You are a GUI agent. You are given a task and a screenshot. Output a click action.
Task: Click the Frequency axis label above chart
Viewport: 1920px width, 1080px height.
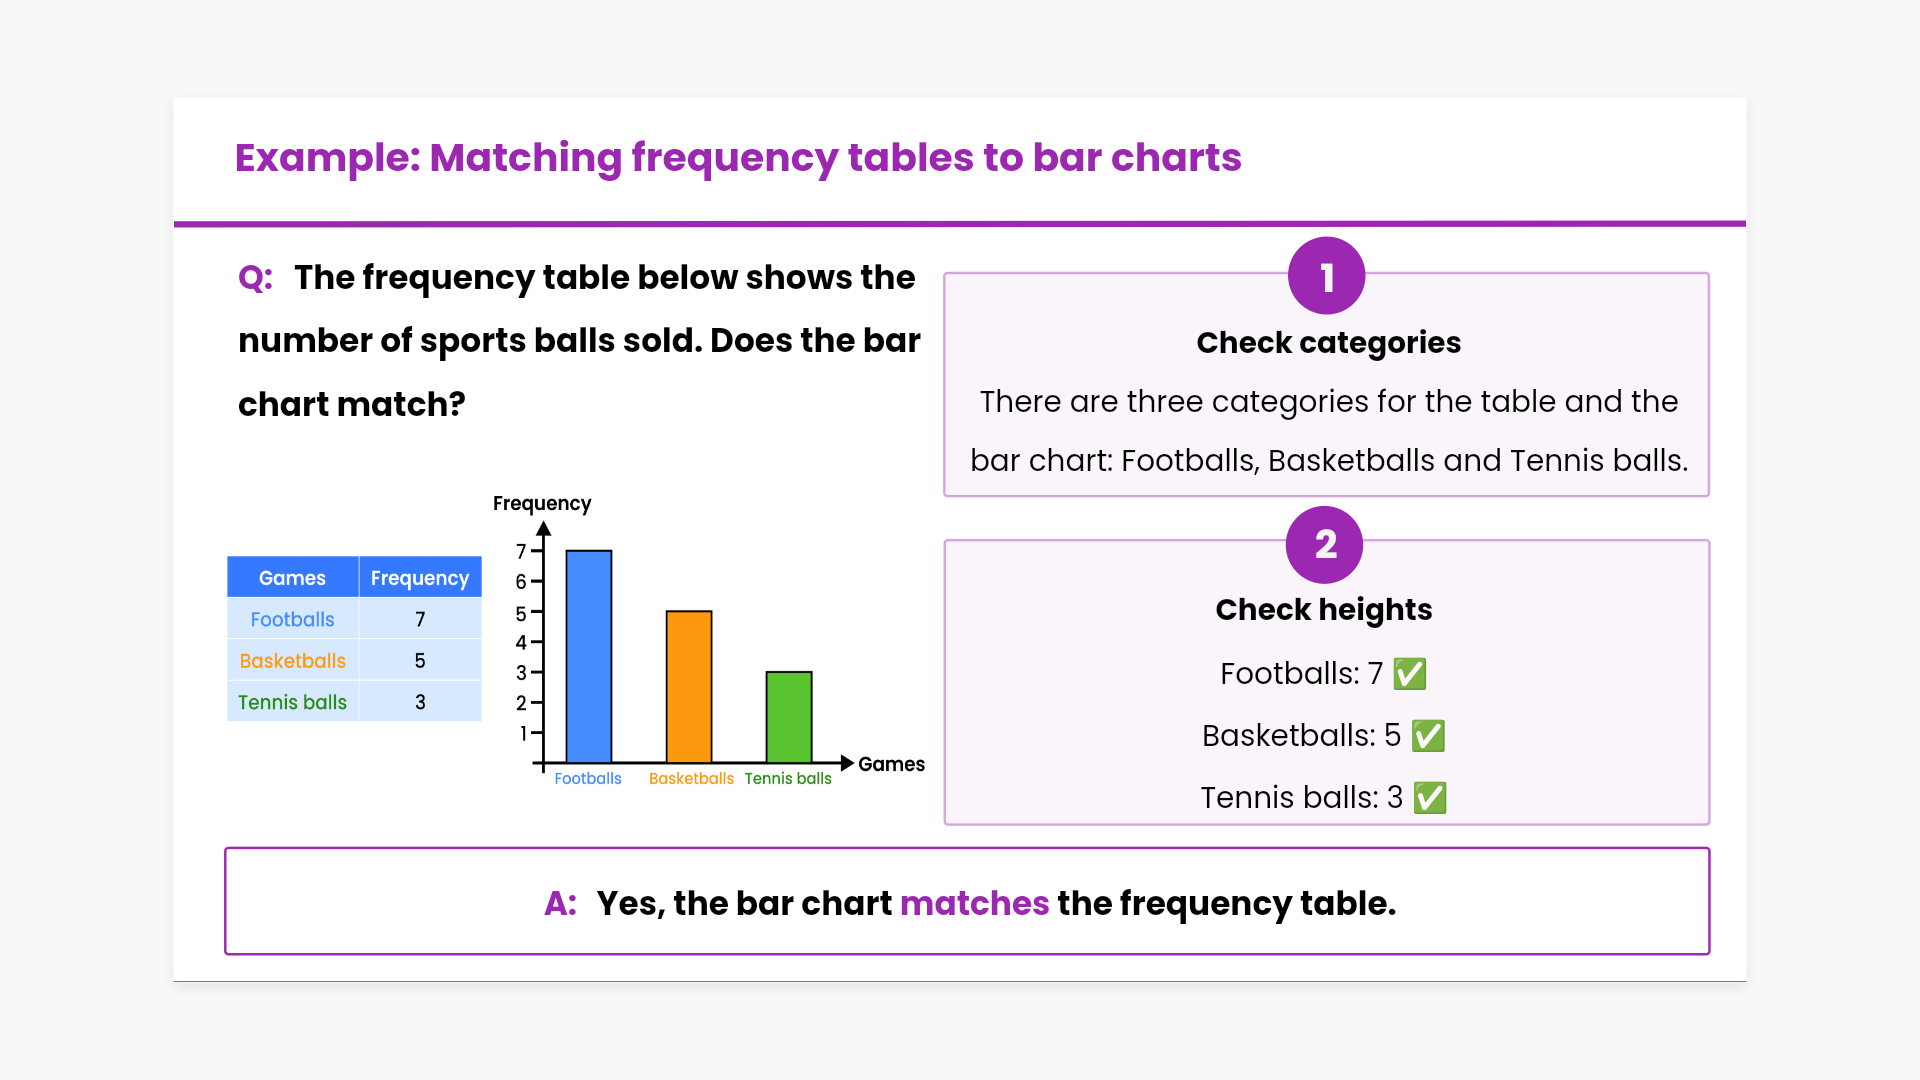click(542, 503)
